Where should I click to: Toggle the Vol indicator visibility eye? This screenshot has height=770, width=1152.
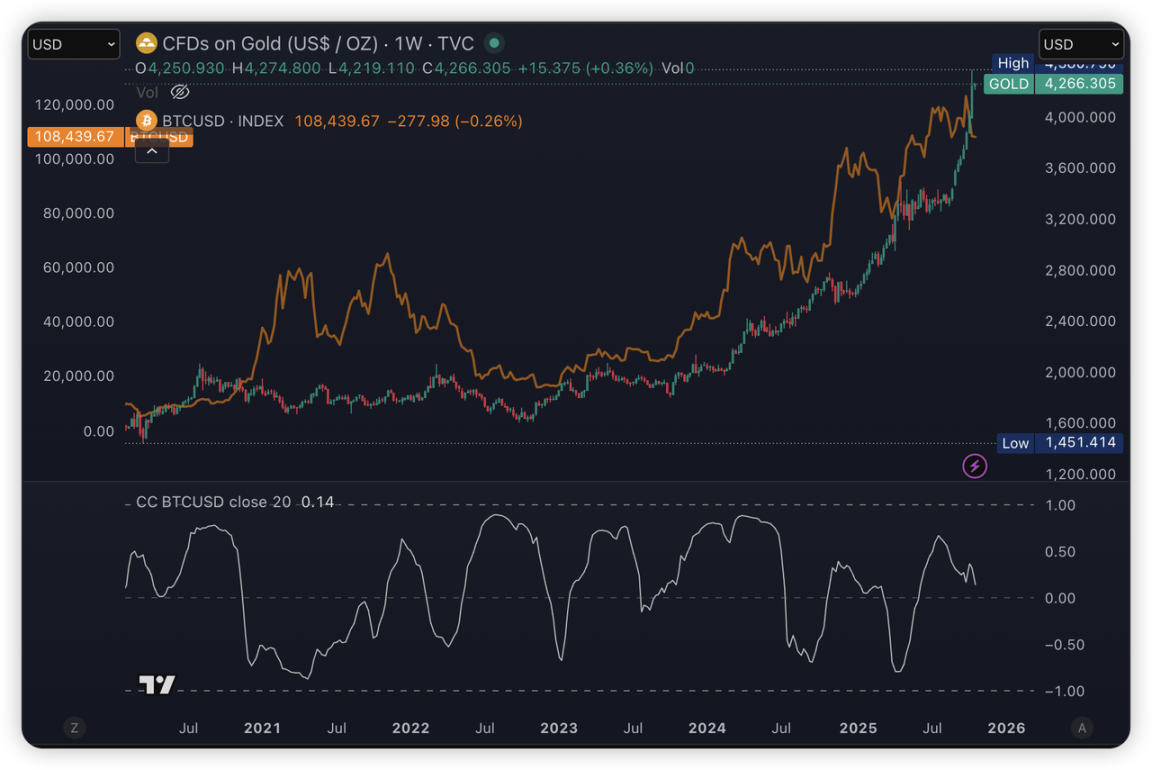pos(180,92)
